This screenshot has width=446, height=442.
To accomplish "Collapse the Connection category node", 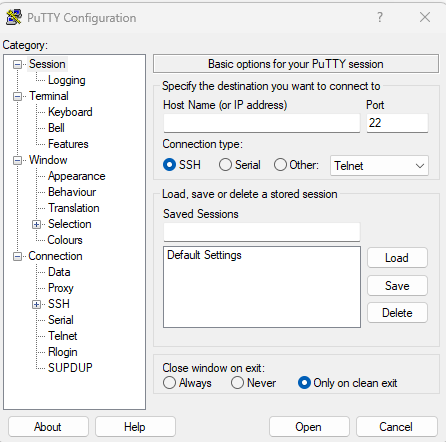I will pyautogui.click(x=17, y=256).
